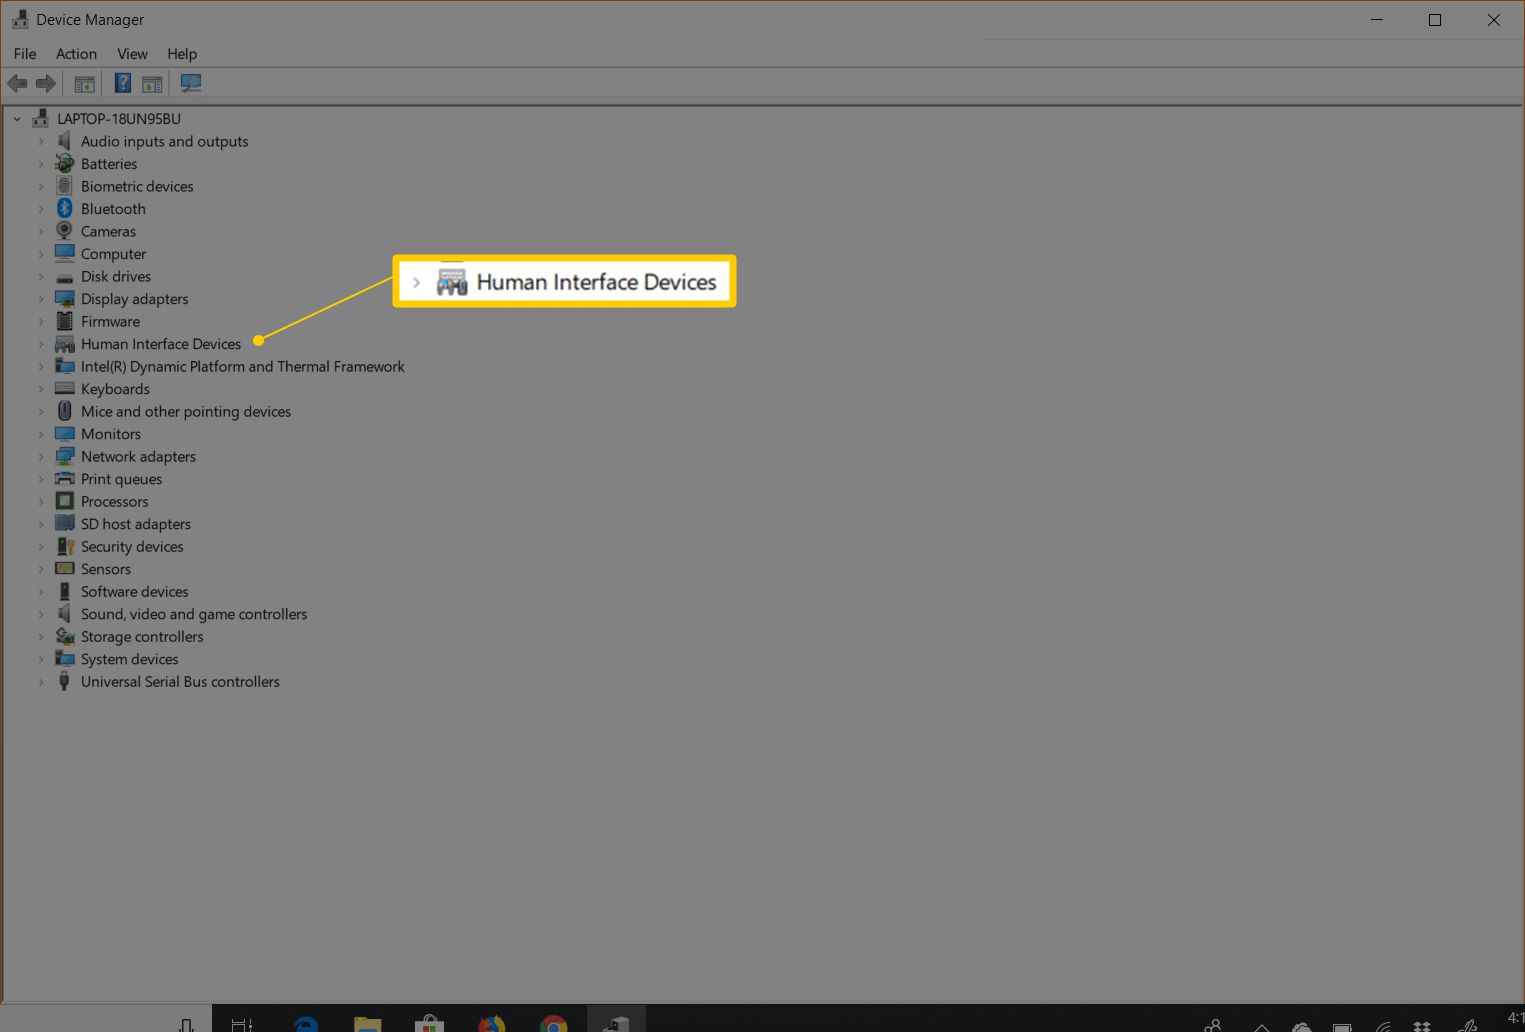Viewport: 1525px width, 1032px height.
Task: Expand the Sensors category chevron
Action: click(x=41, y=568)
